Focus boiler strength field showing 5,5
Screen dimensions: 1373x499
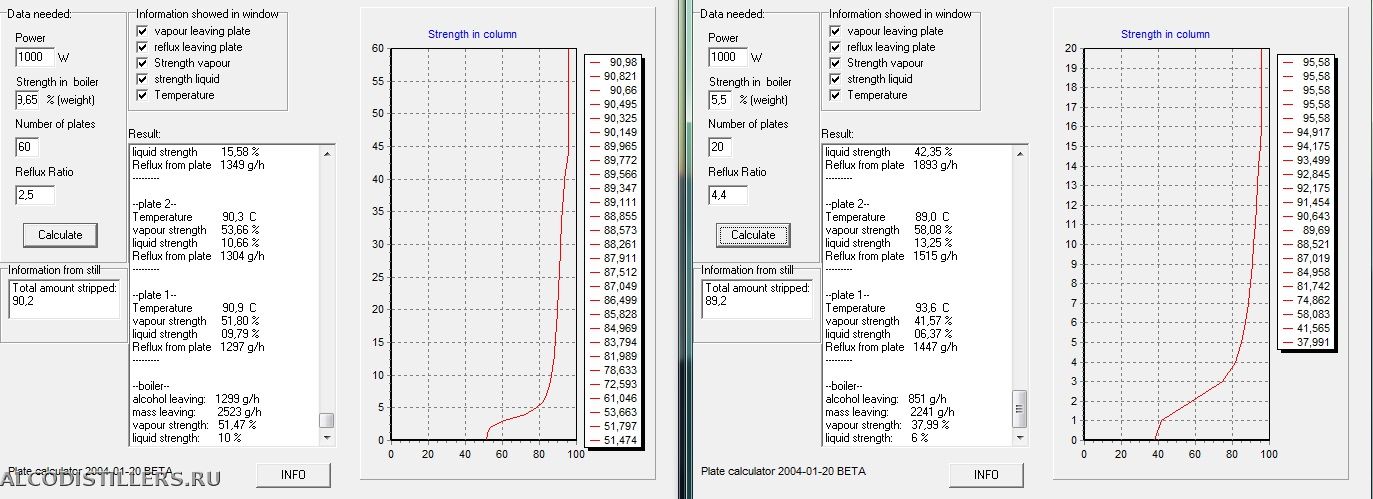coord(720,100)
